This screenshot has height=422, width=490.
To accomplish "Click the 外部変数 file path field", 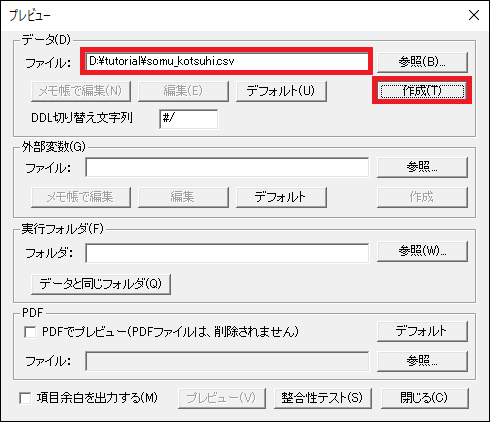I will (227, 168).
